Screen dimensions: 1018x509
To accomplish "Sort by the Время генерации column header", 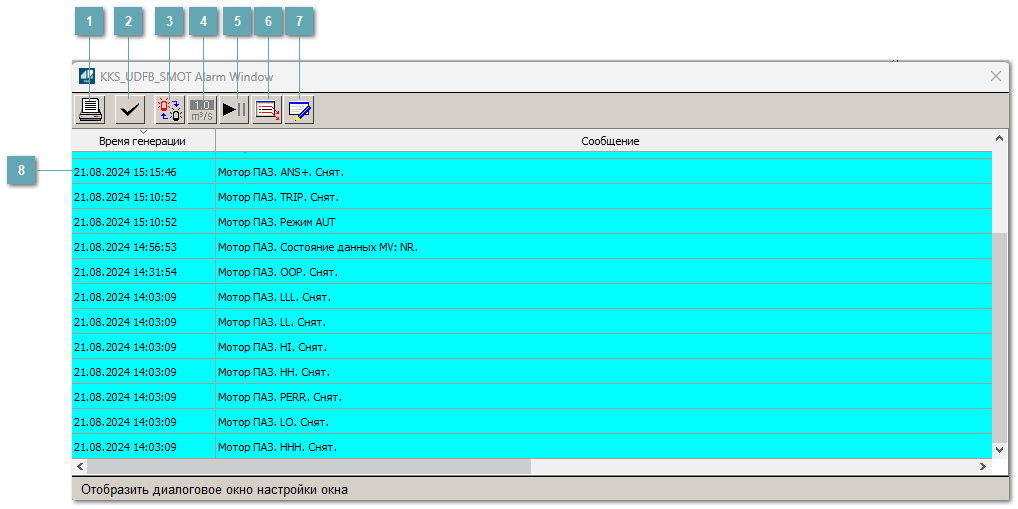I will pyautogui.click(x=142, y=142).
